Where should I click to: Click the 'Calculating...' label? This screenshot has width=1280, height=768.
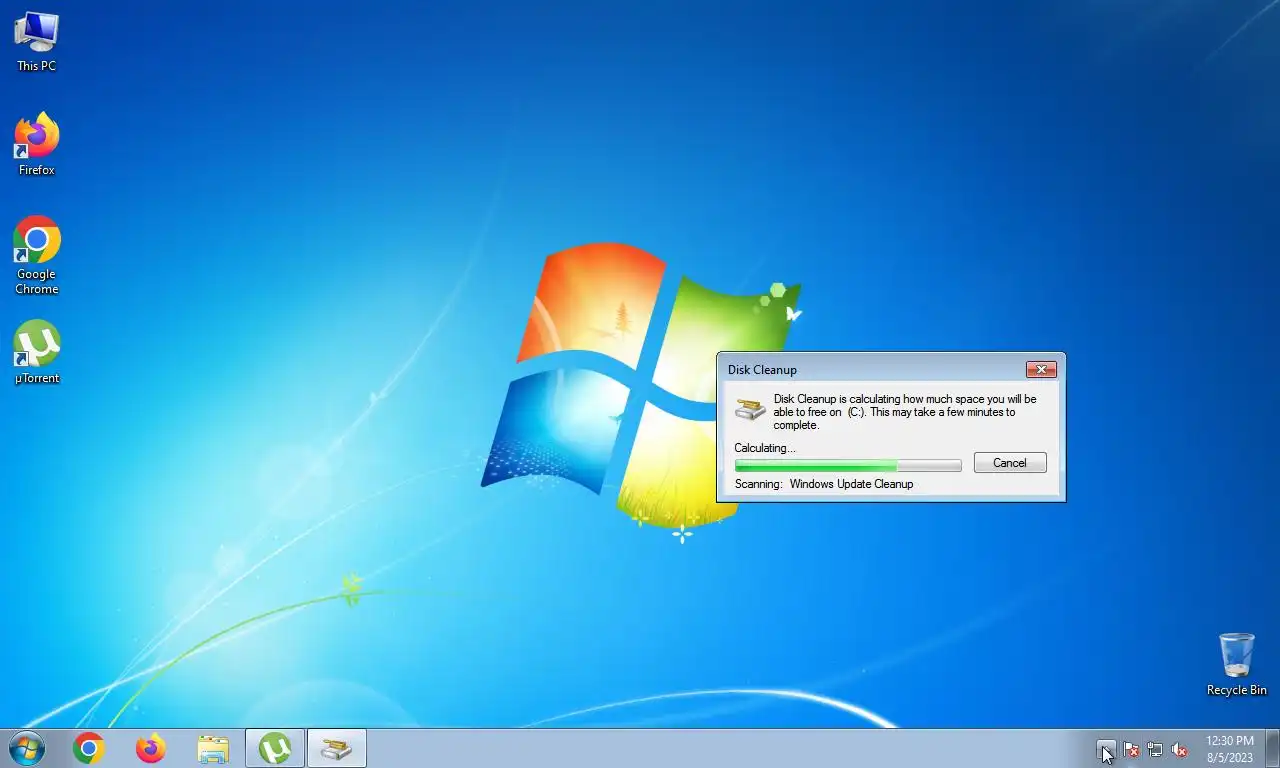[765, 448]
